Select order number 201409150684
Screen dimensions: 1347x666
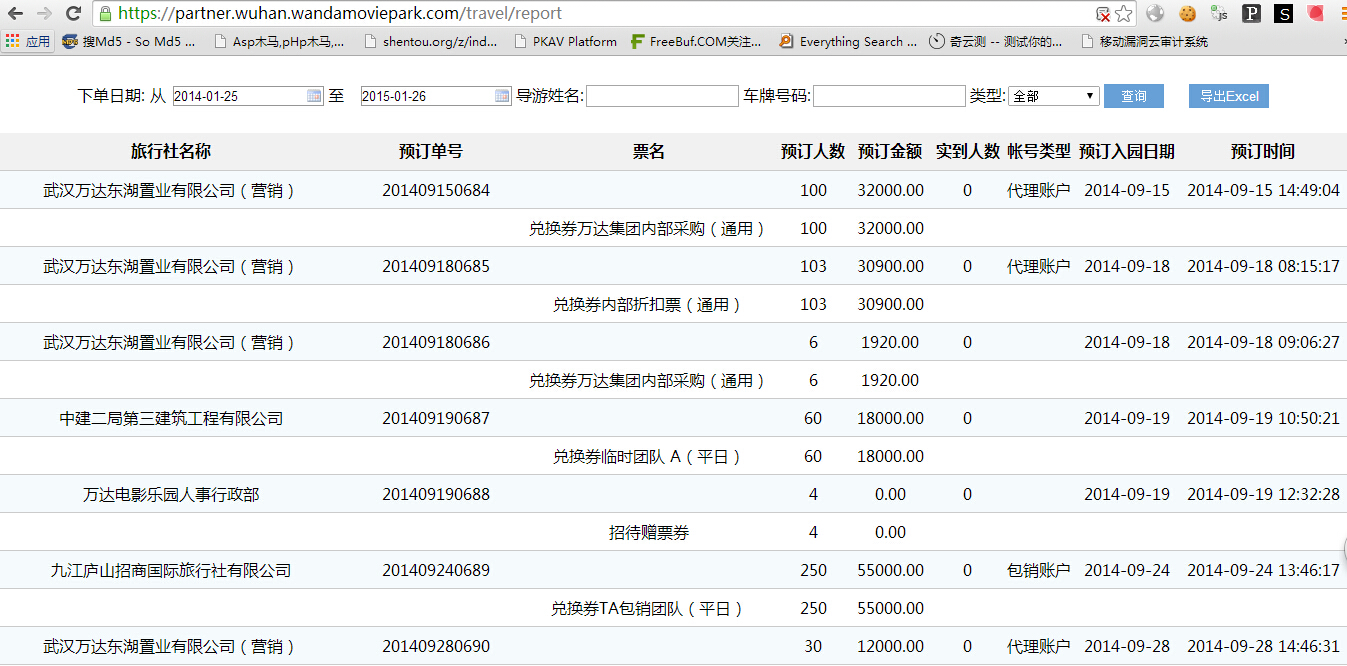tap(436, 190)
